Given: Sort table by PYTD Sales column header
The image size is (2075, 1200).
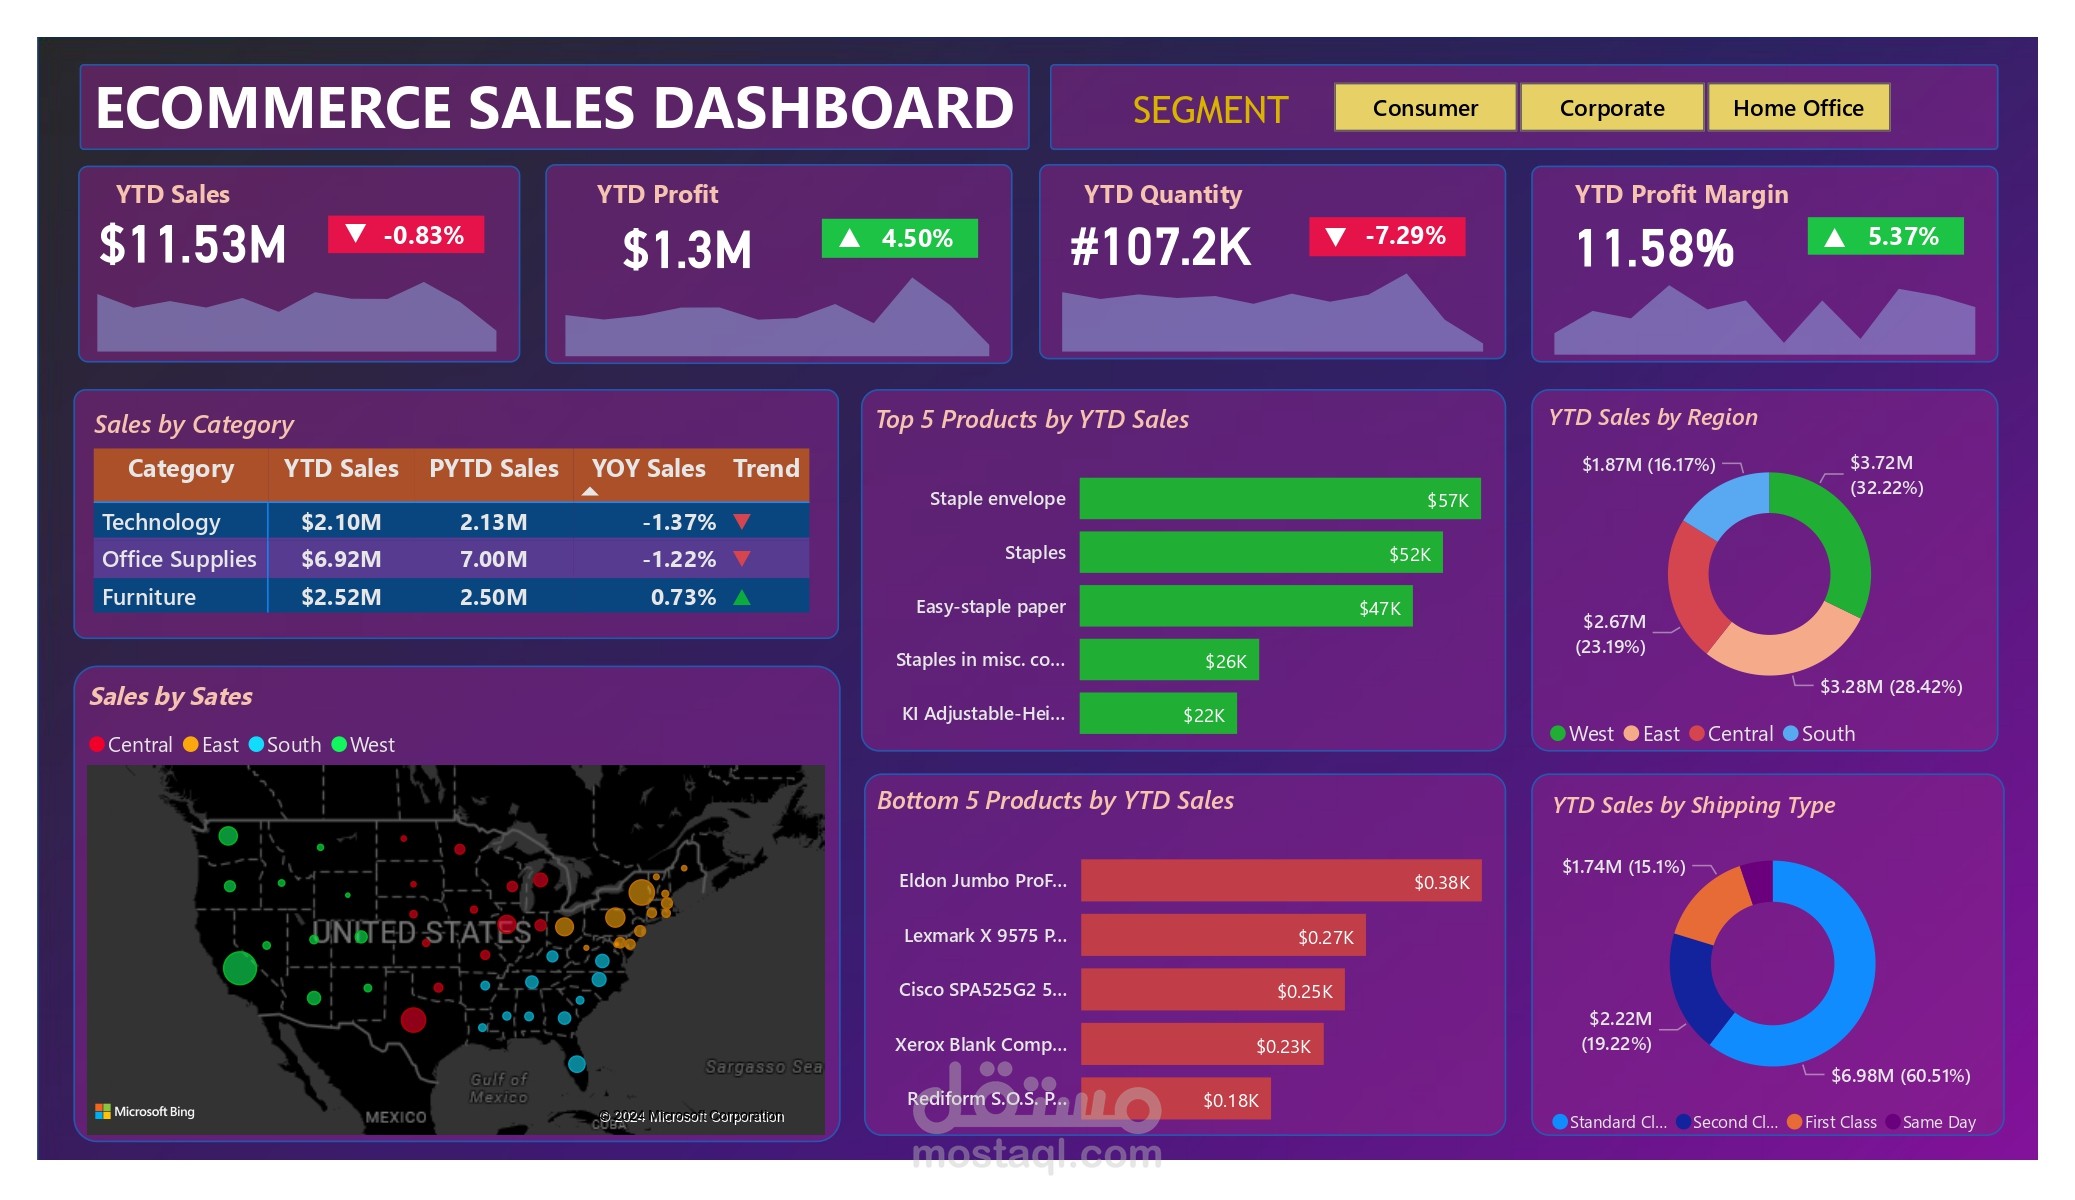Looking at the screenshot, I should [493, 468].
